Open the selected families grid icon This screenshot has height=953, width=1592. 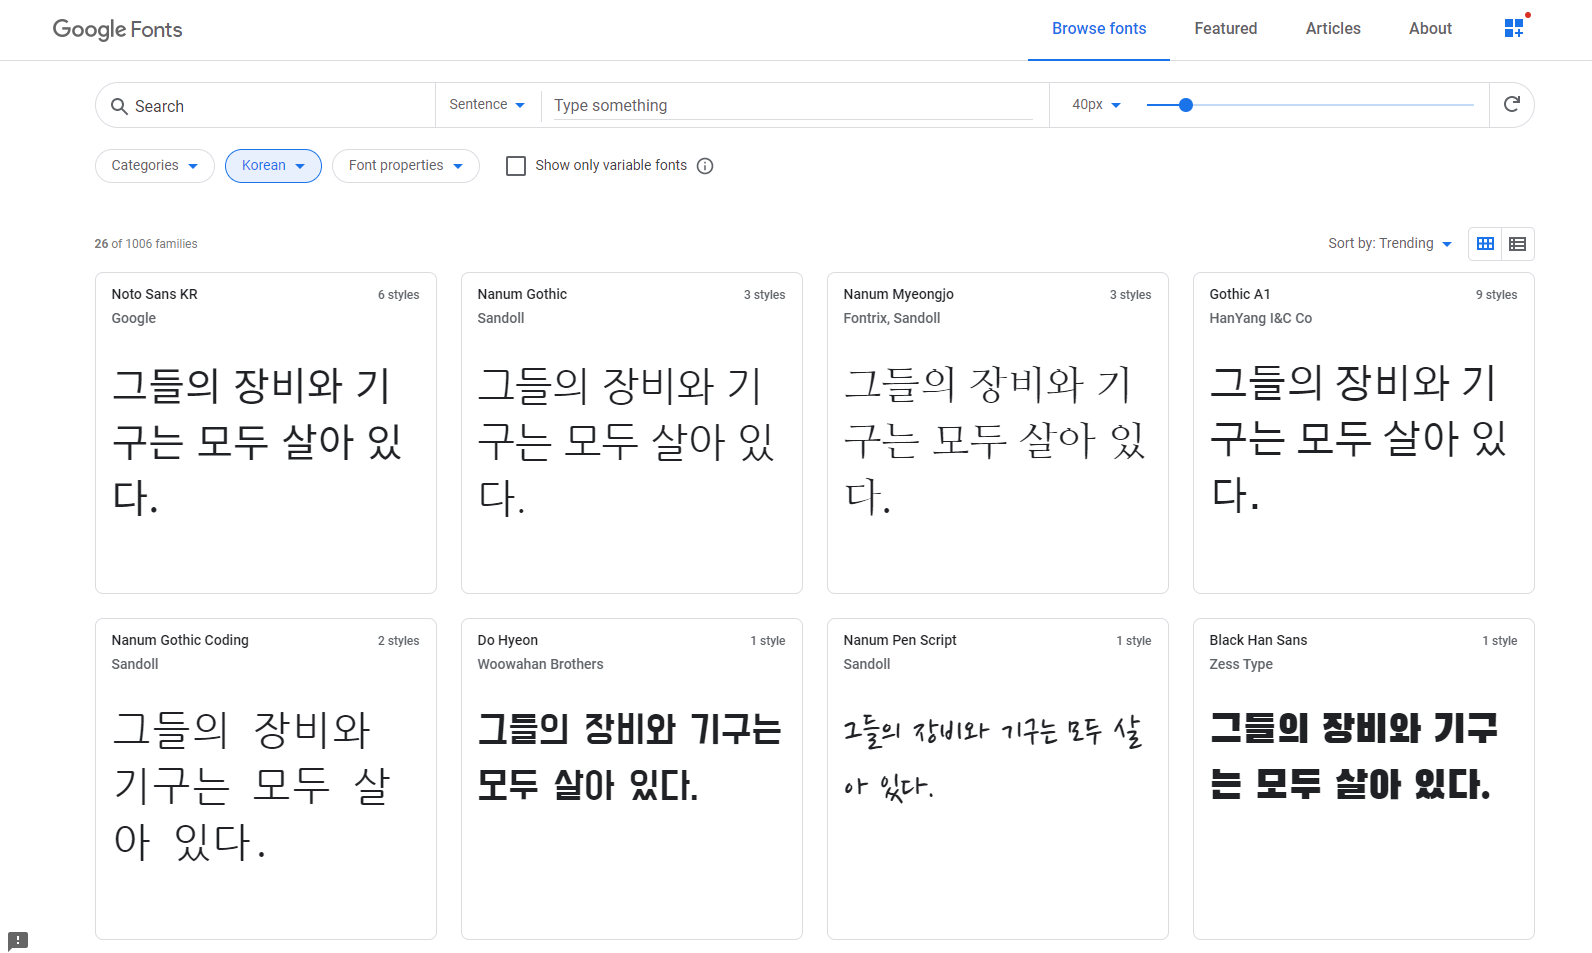1514,28
